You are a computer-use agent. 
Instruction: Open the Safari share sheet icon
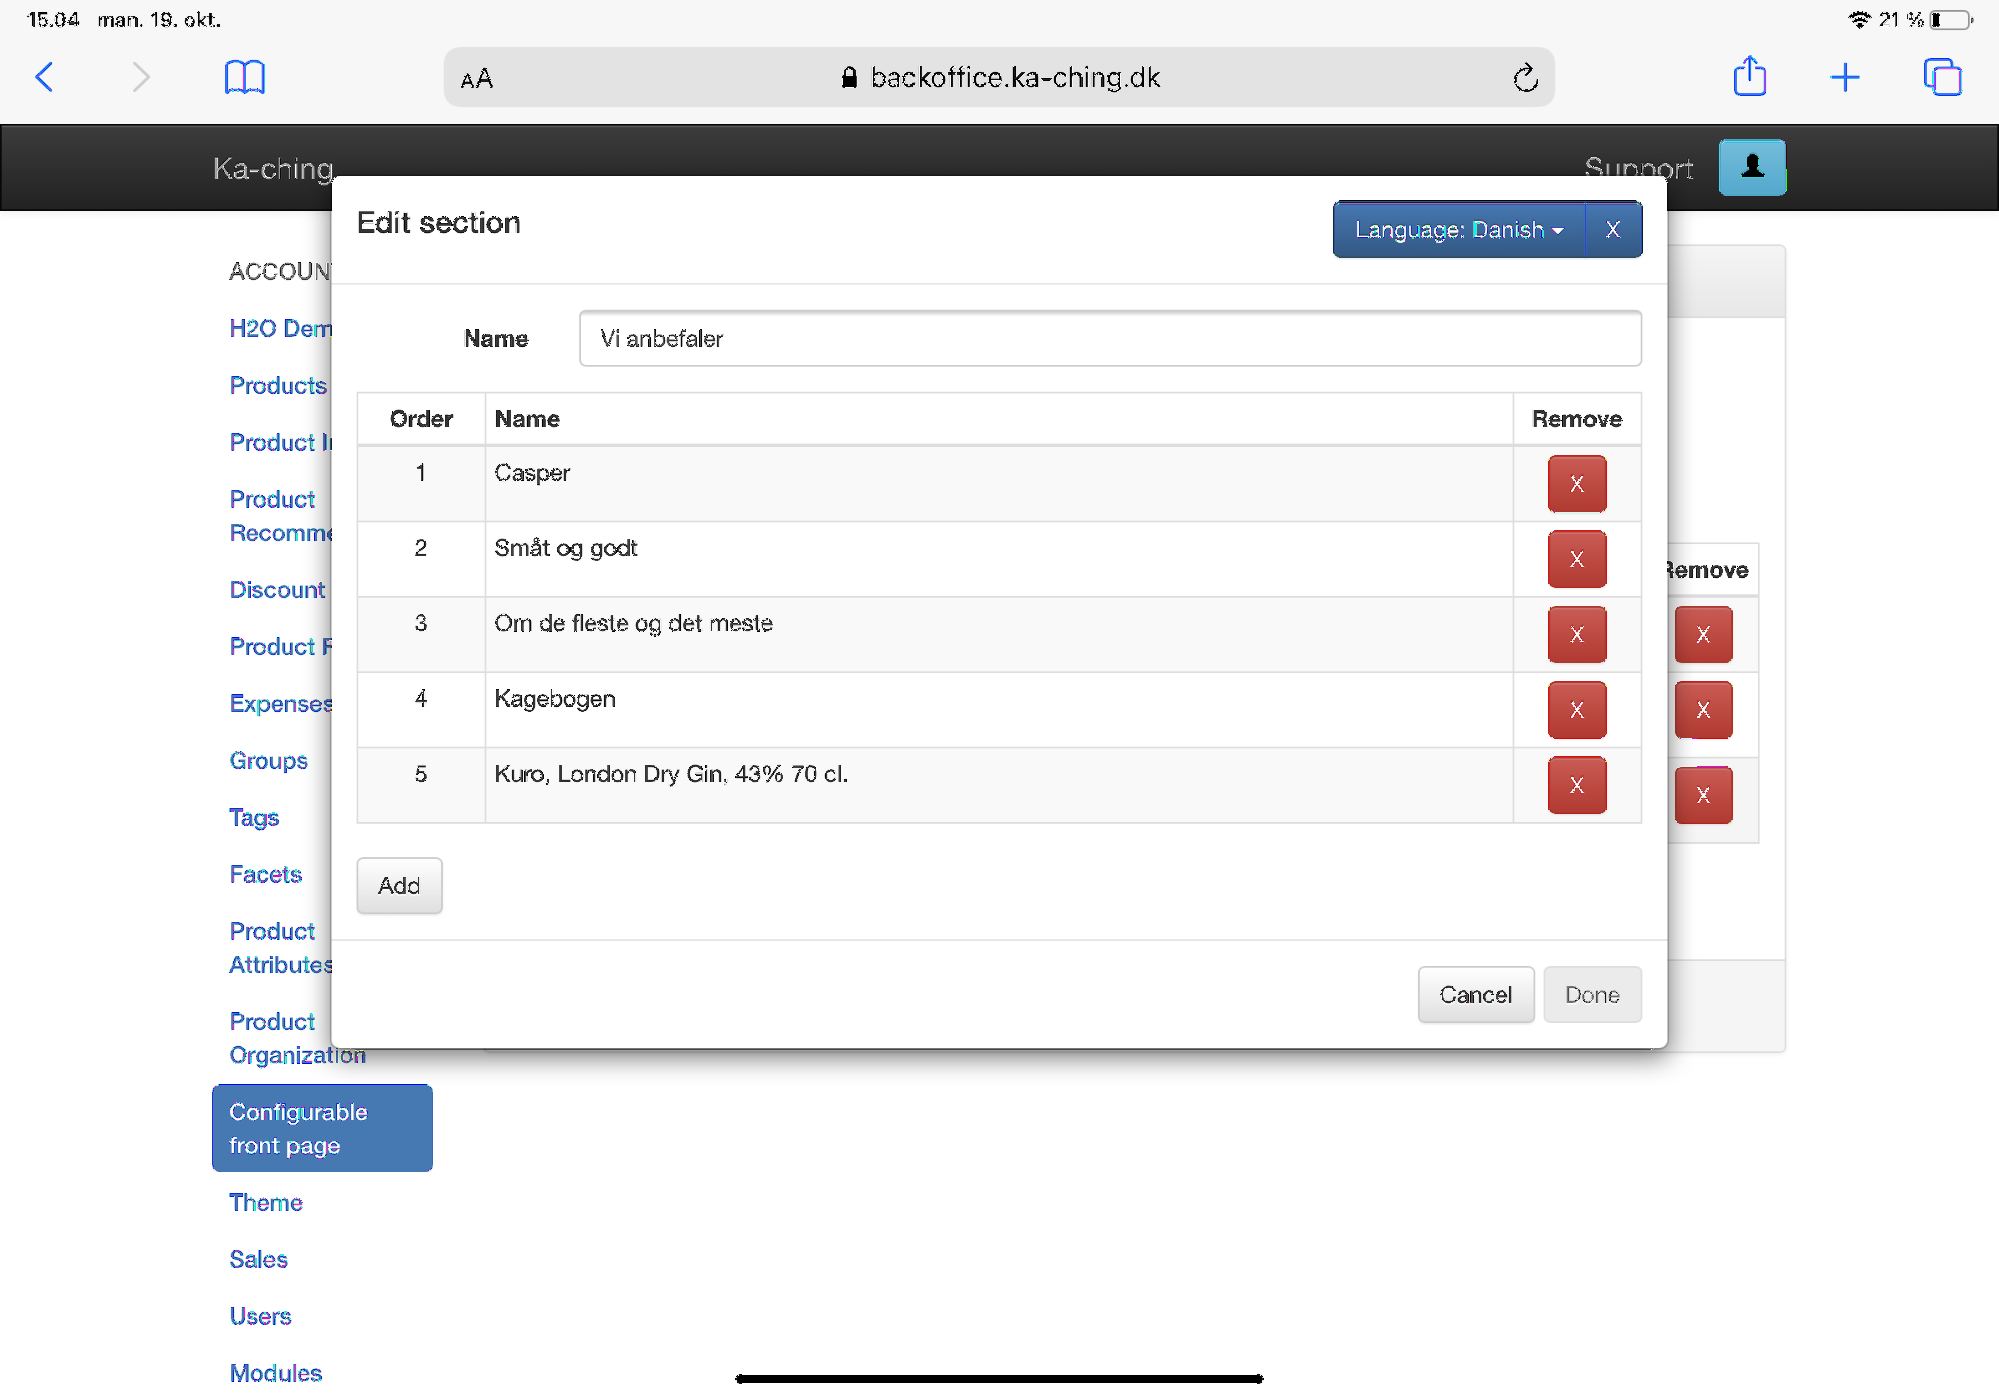1749,77
